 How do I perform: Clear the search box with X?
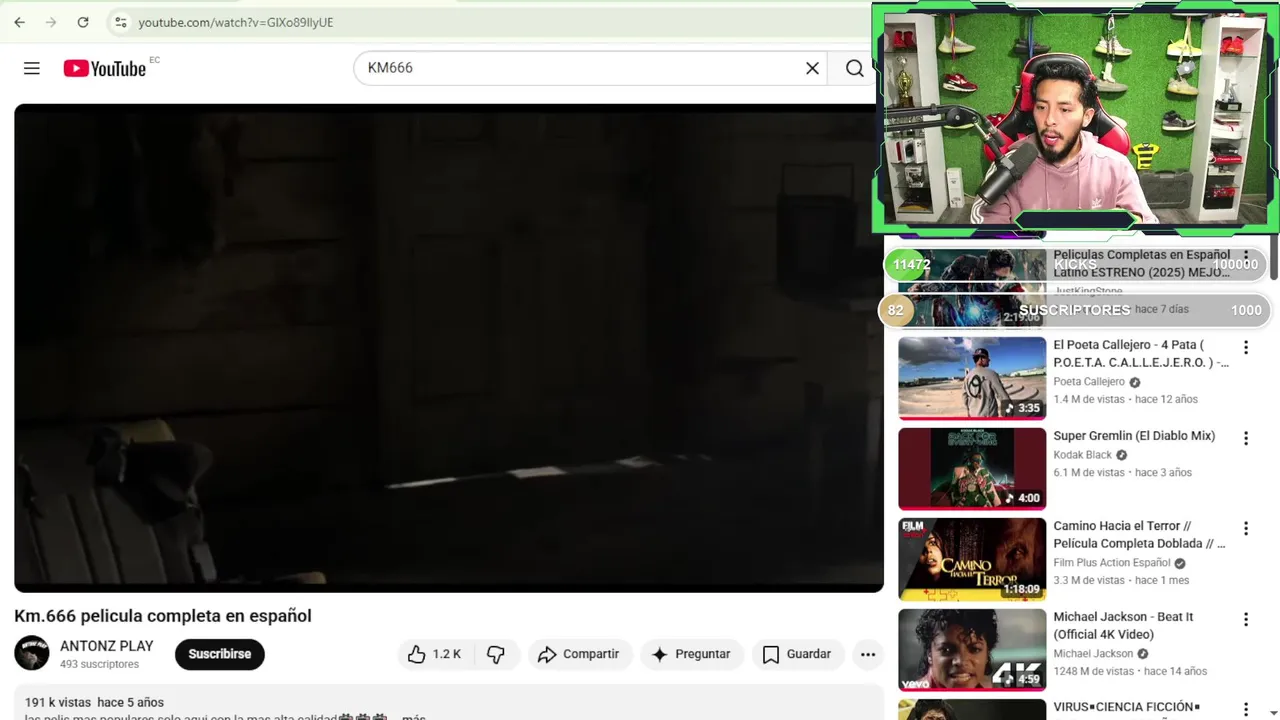813,68
